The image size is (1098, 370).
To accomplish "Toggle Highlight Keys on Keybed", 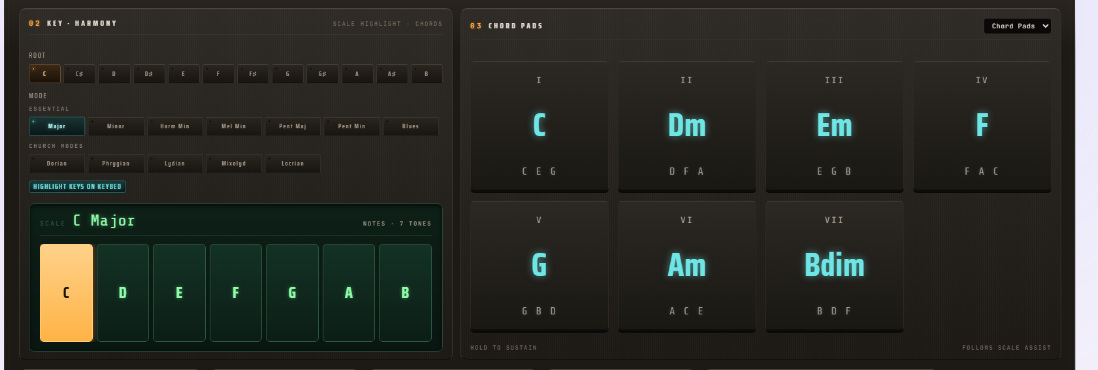I will [x=78, y=186].
